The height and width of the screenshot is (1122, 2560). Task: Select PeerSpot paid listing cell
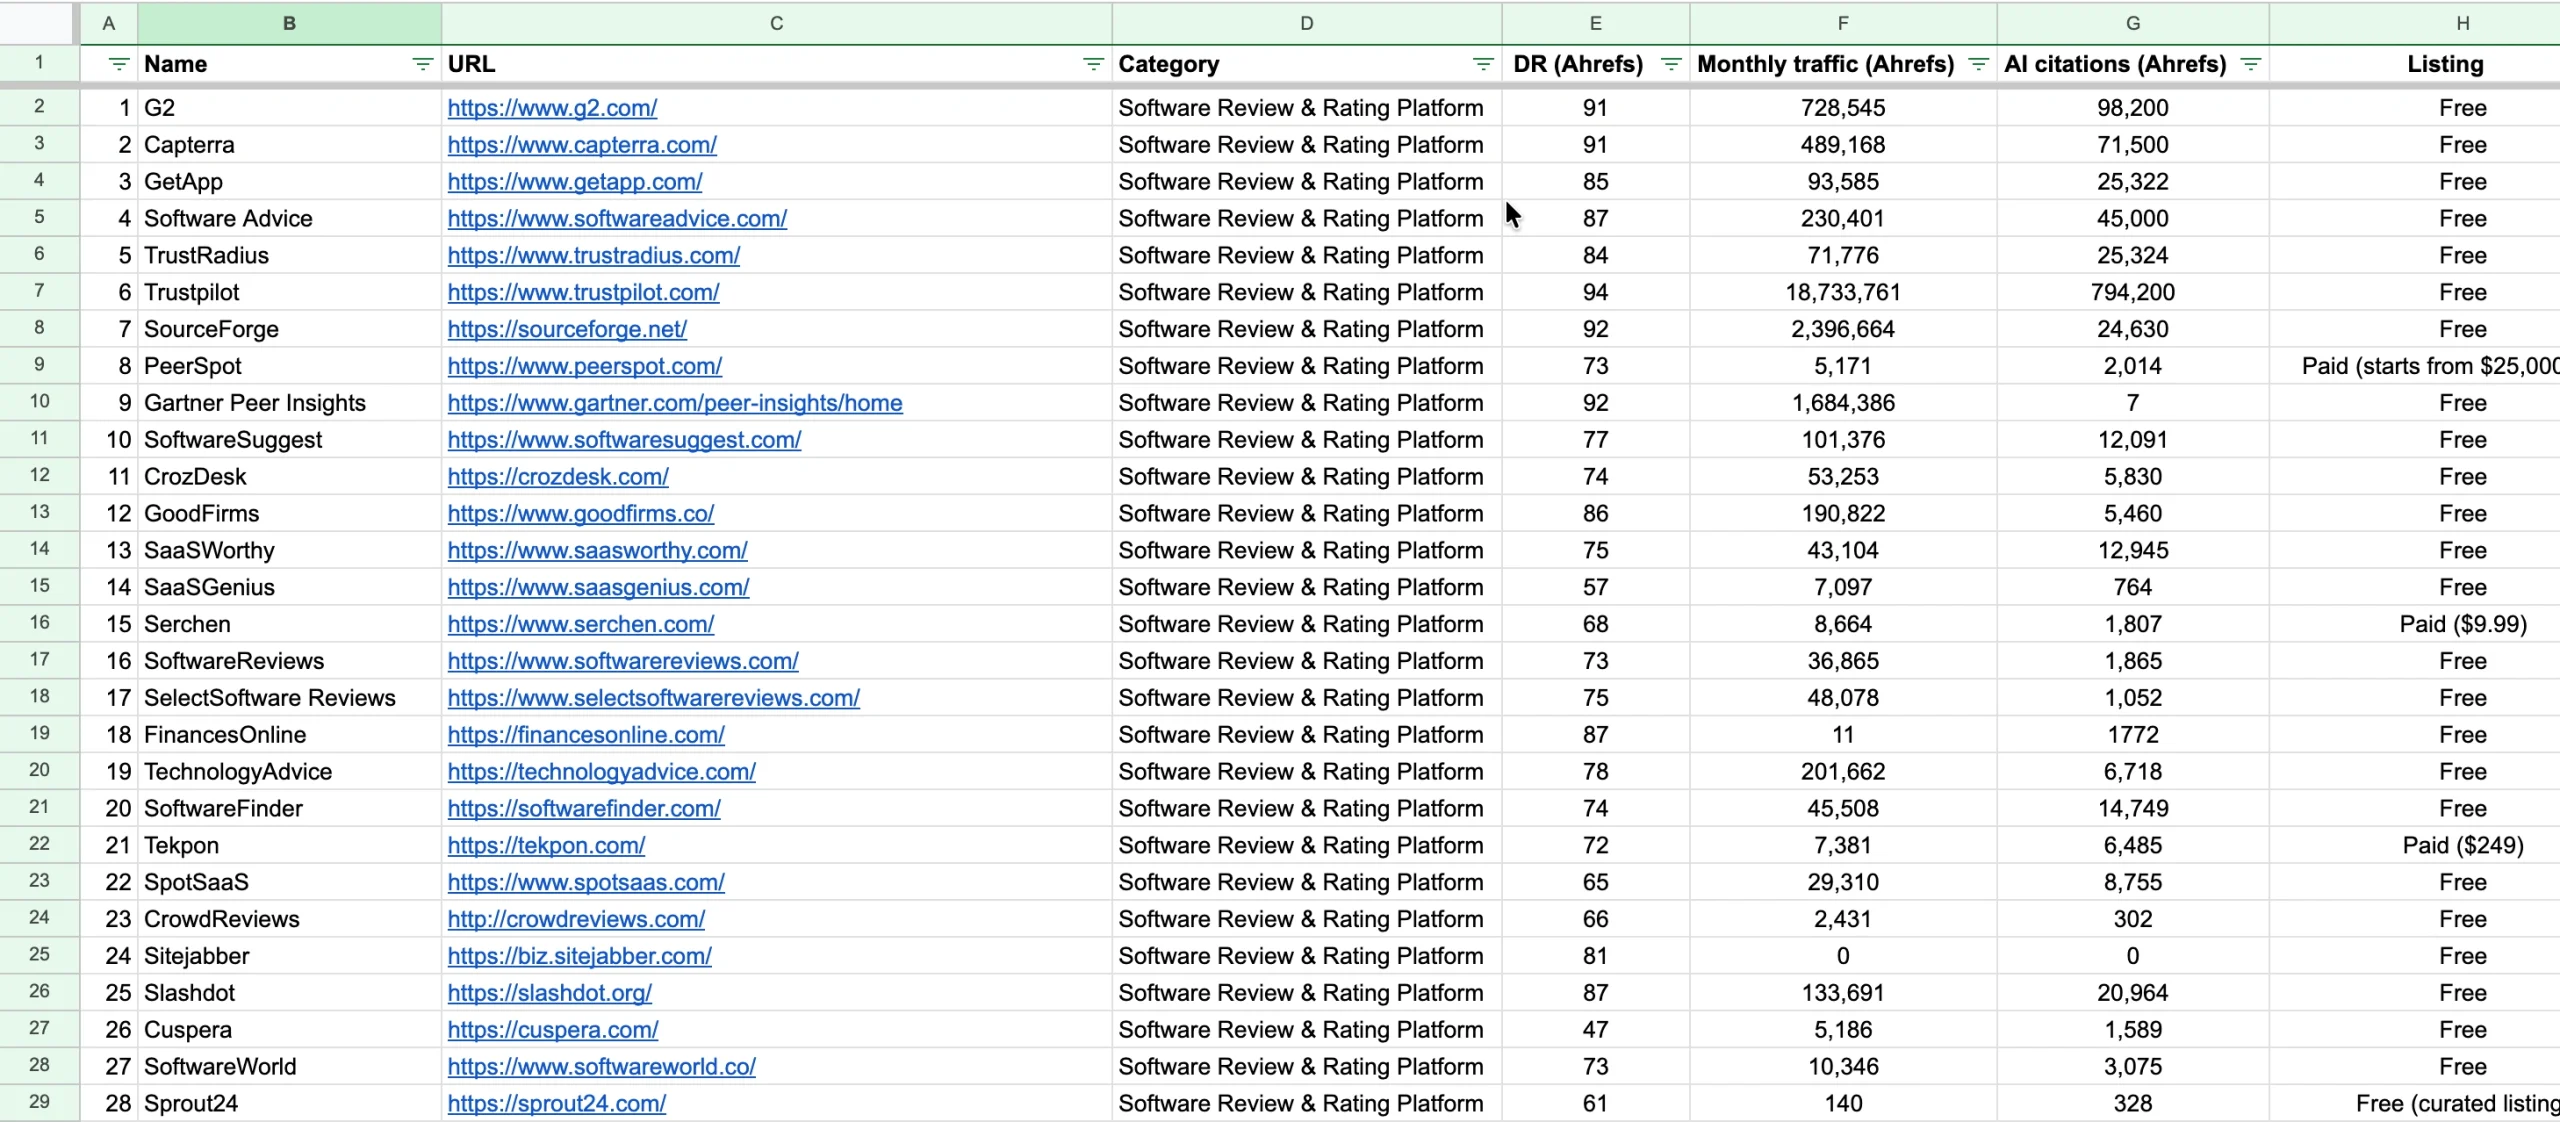pos(2414,366)
